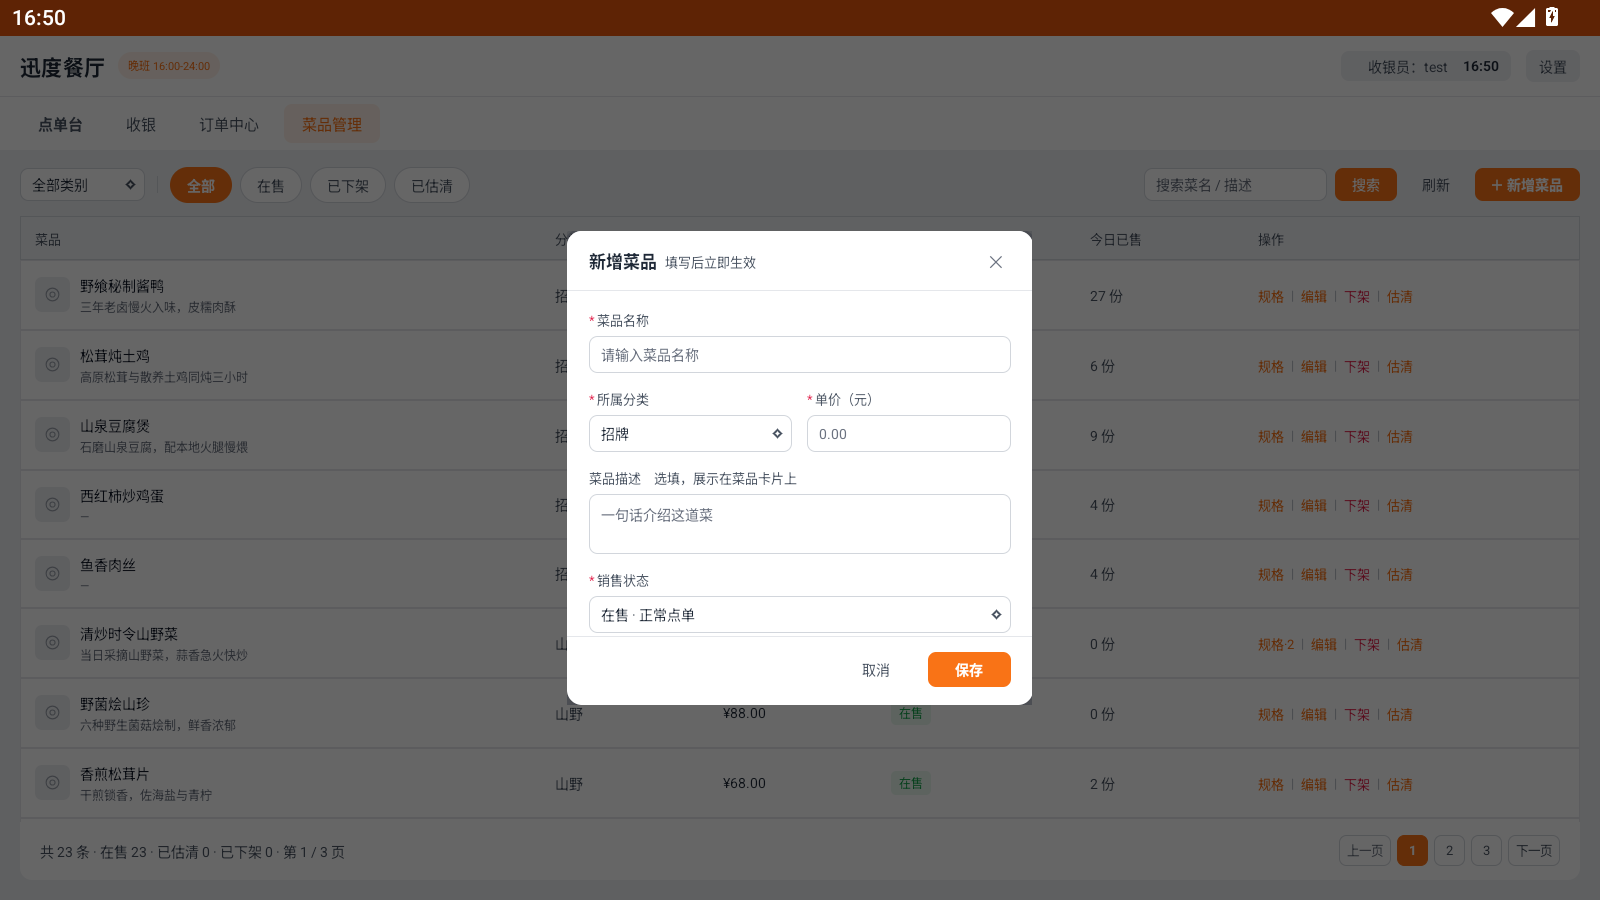Select the 全部 status filter
This screenshot has height=900, width=1600.
(201, 186)
